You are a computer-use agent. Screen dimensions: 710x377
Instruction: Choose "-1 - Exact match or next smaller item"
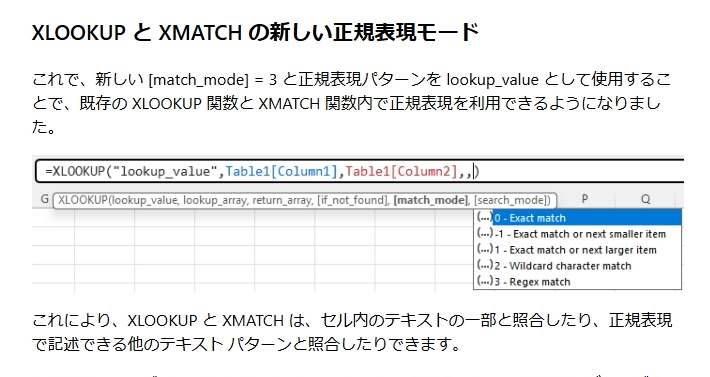tap(580, 234)
